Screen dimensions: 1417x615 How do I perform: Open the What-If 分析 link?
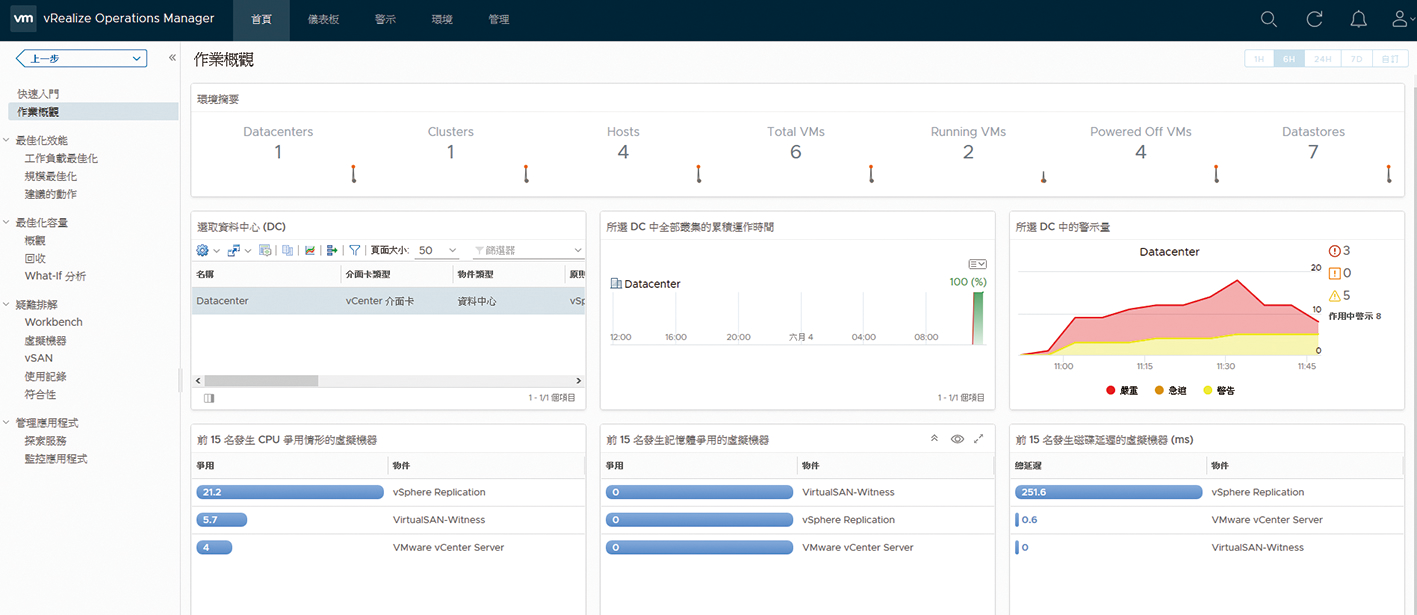(55, 276)
